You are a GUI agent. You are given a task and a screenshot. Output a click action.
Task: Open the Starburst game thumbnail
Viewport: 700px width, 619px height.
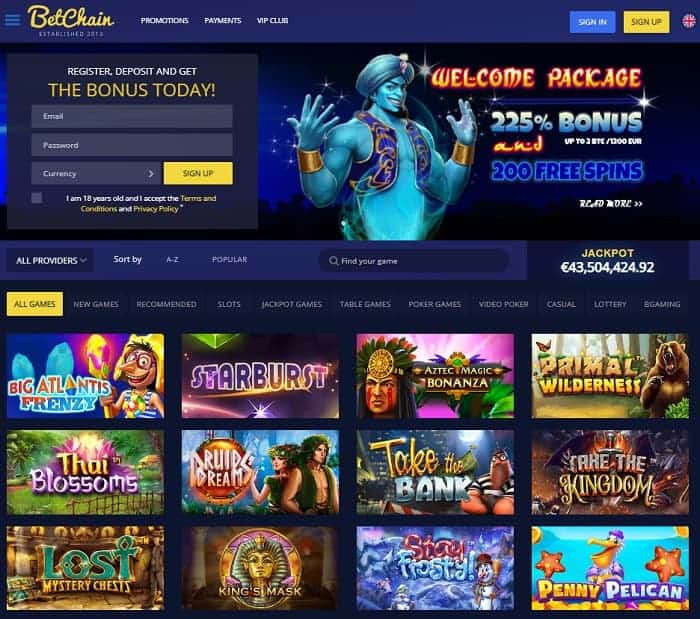click(260, 376)
